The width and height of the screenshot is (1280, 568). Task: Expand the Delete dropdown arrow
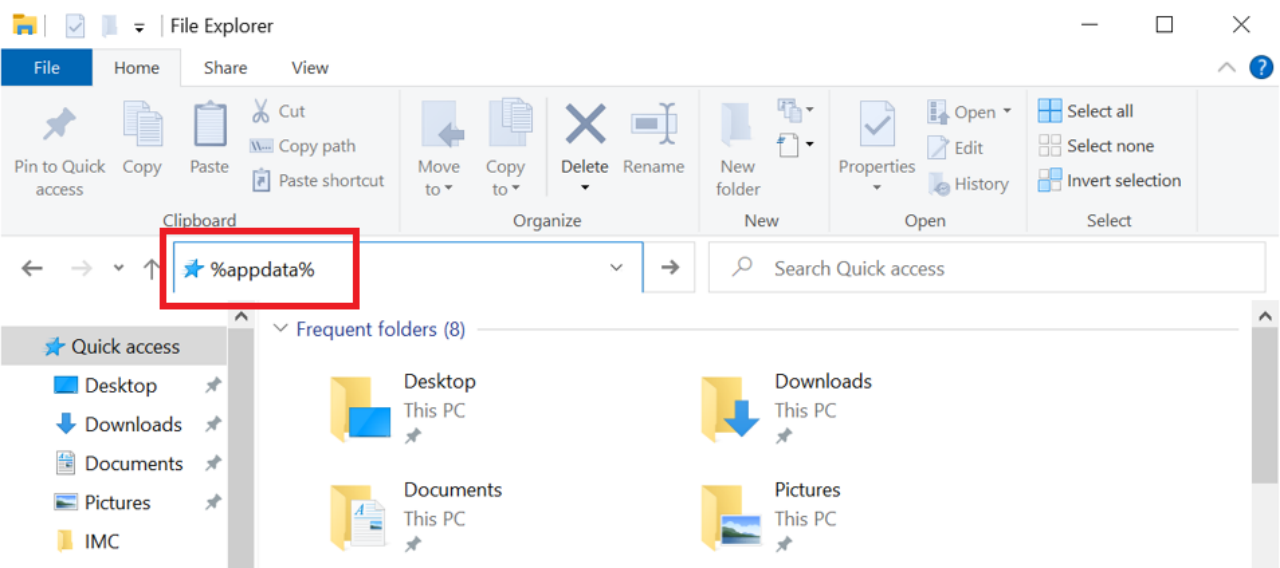(x=585, y=187)
